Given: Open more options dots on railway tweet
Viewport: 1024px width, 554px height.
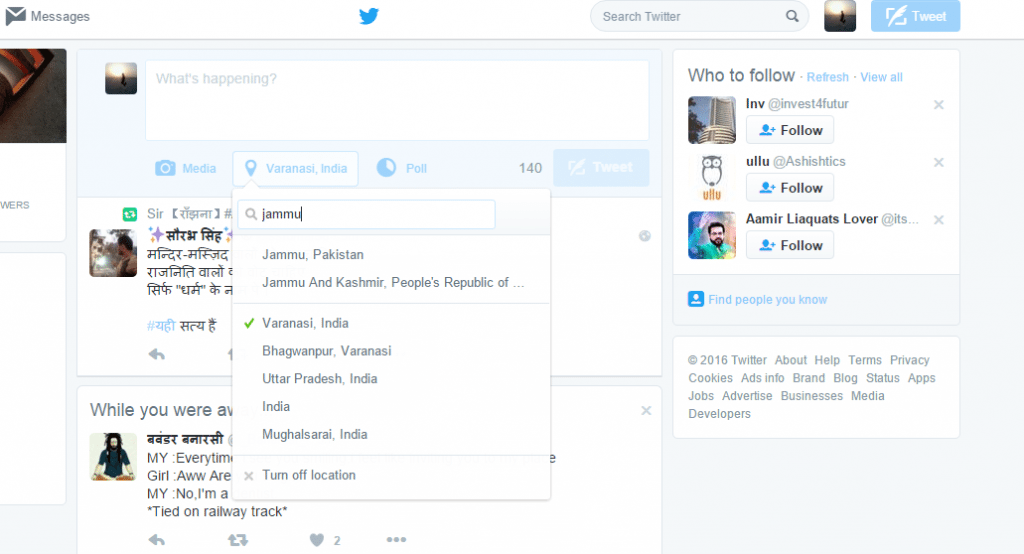Looking at the screenshot, I should (x=396, y=540).
